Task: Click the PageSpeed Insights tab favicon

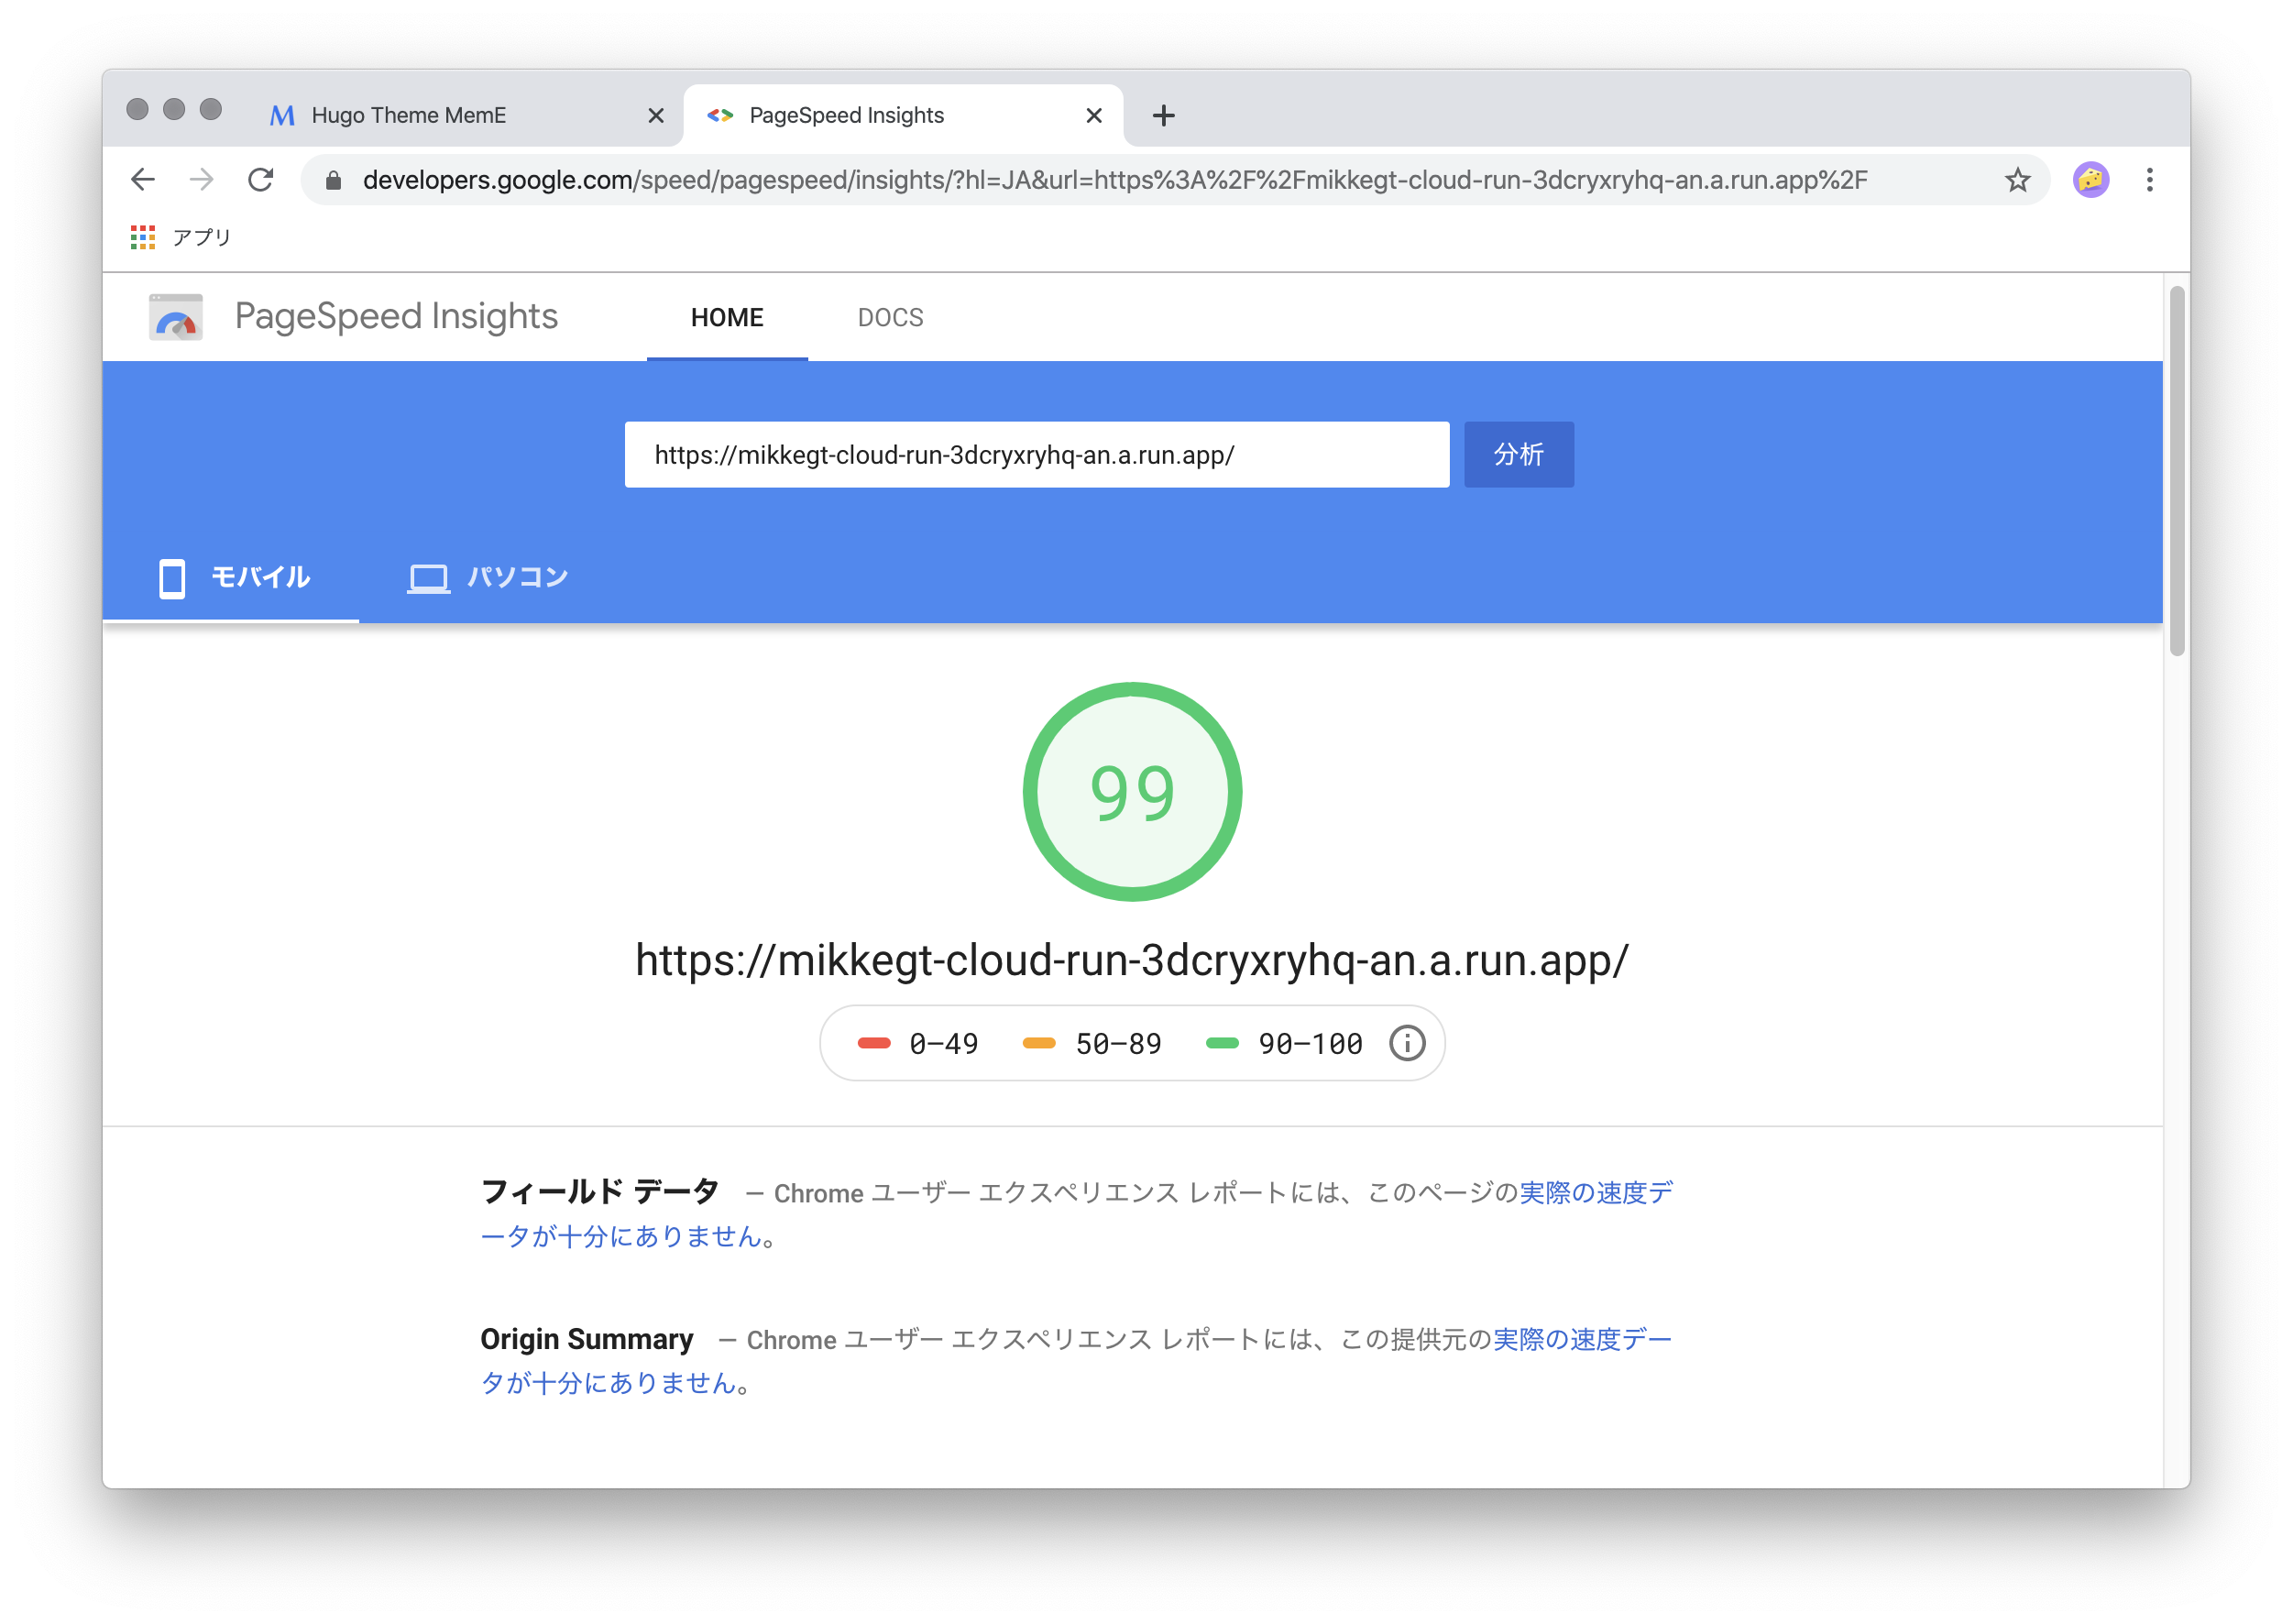Action: click(720, 116)
